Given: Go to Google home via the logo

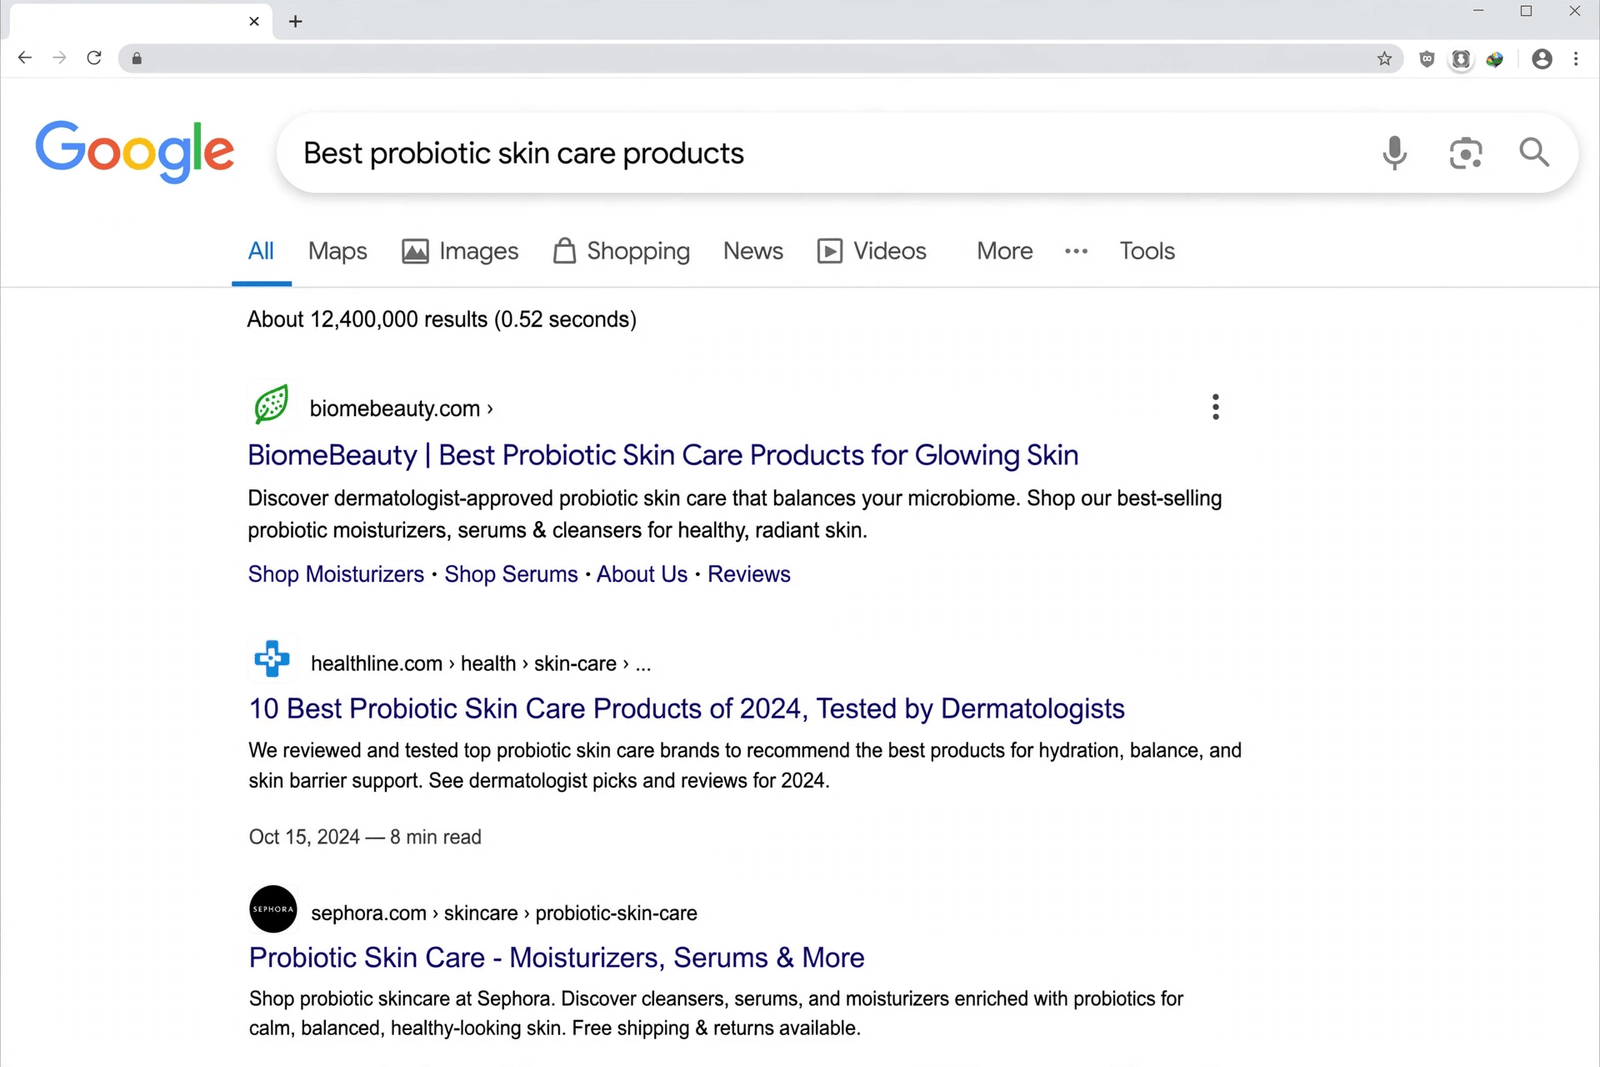Looking at the screenshot, I should [x=135, y=152].
